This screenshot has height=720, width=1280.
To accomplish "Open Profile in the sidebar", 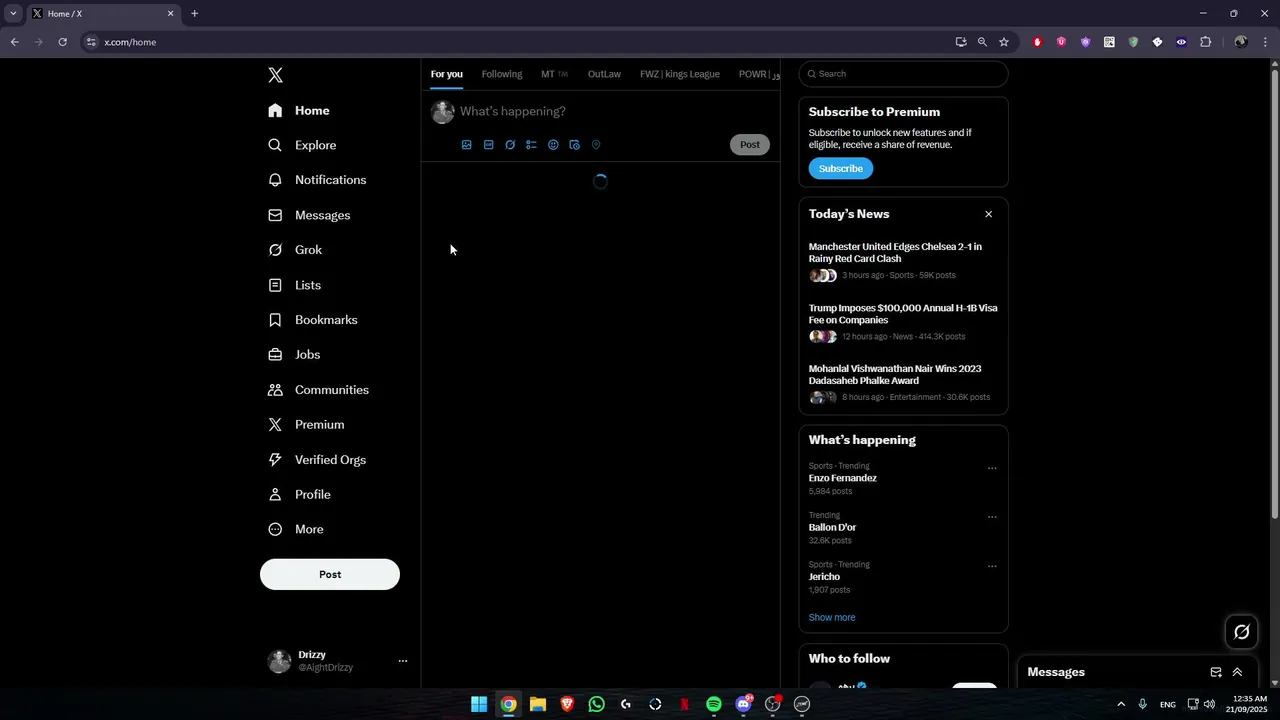I will click(299, 495).
